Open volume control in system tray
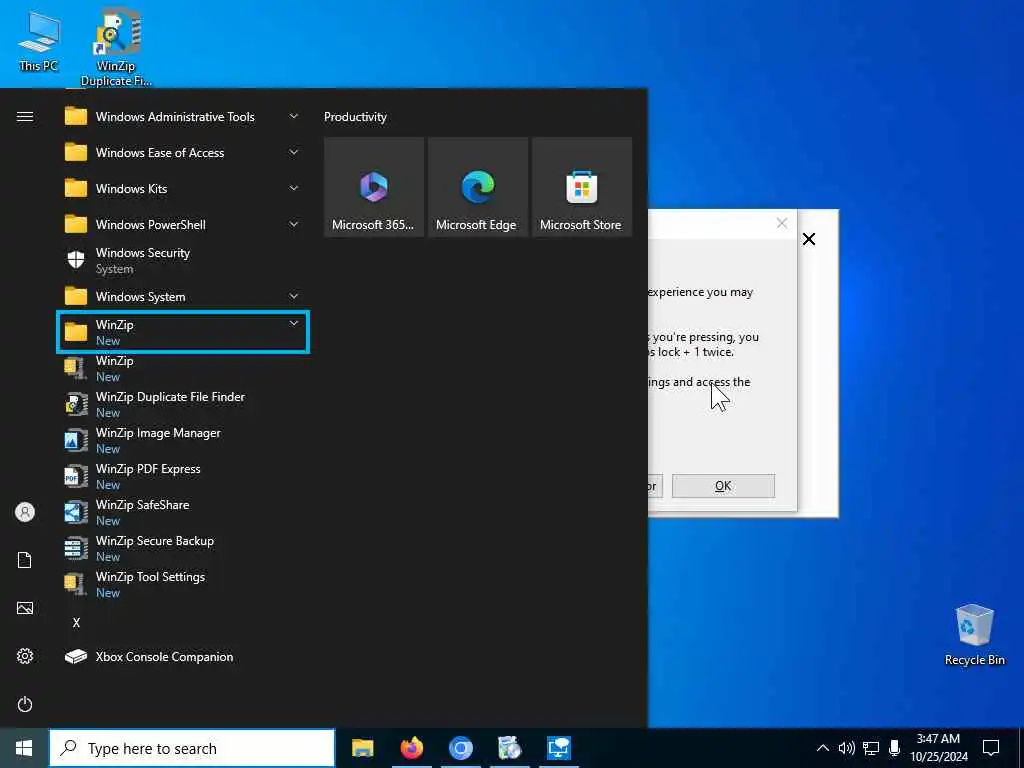 coord(846,748)
